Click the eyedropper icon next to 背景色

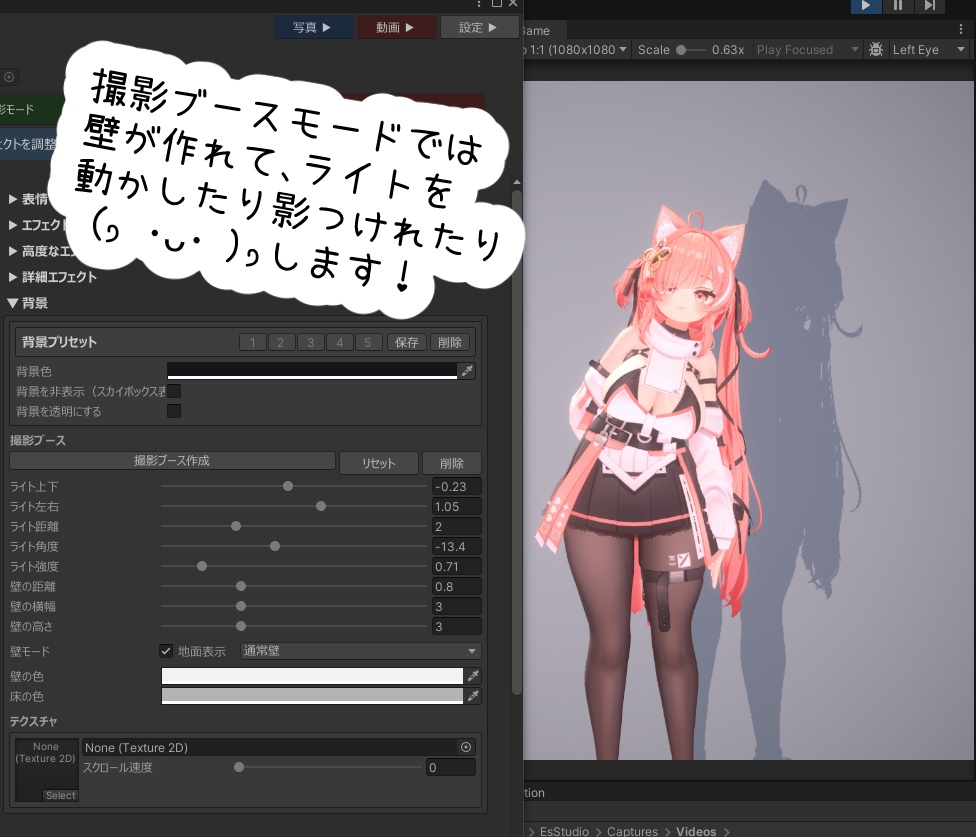point(468,370)
